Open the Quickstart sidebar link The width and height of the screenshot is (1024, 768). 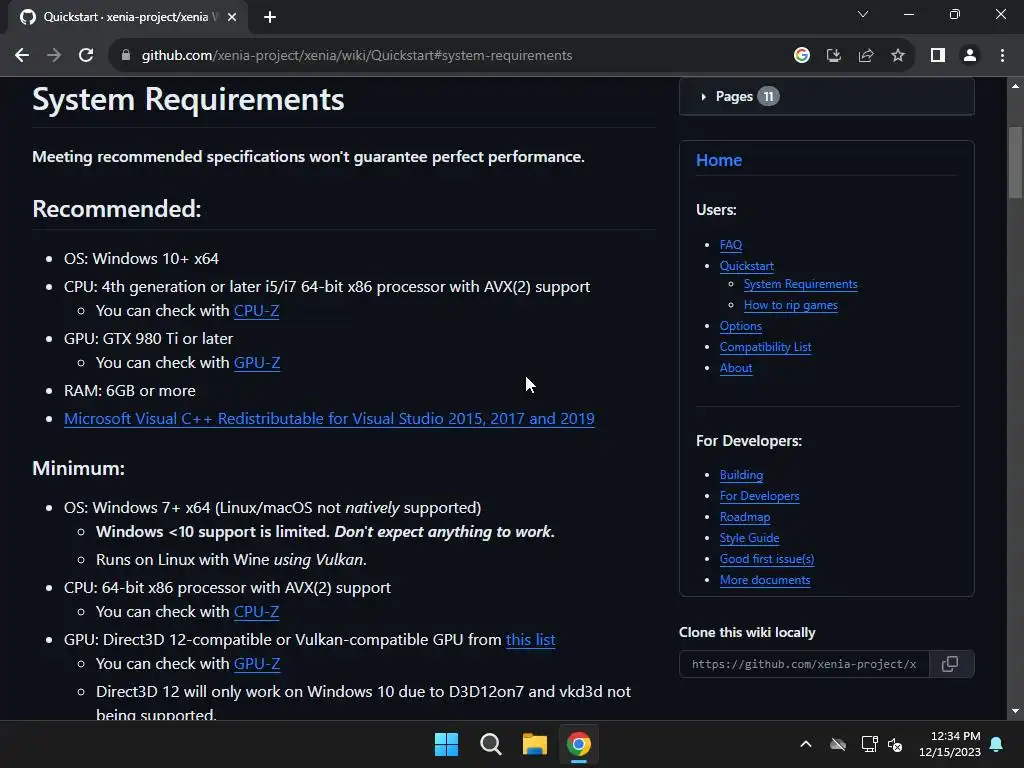point(746,266)
